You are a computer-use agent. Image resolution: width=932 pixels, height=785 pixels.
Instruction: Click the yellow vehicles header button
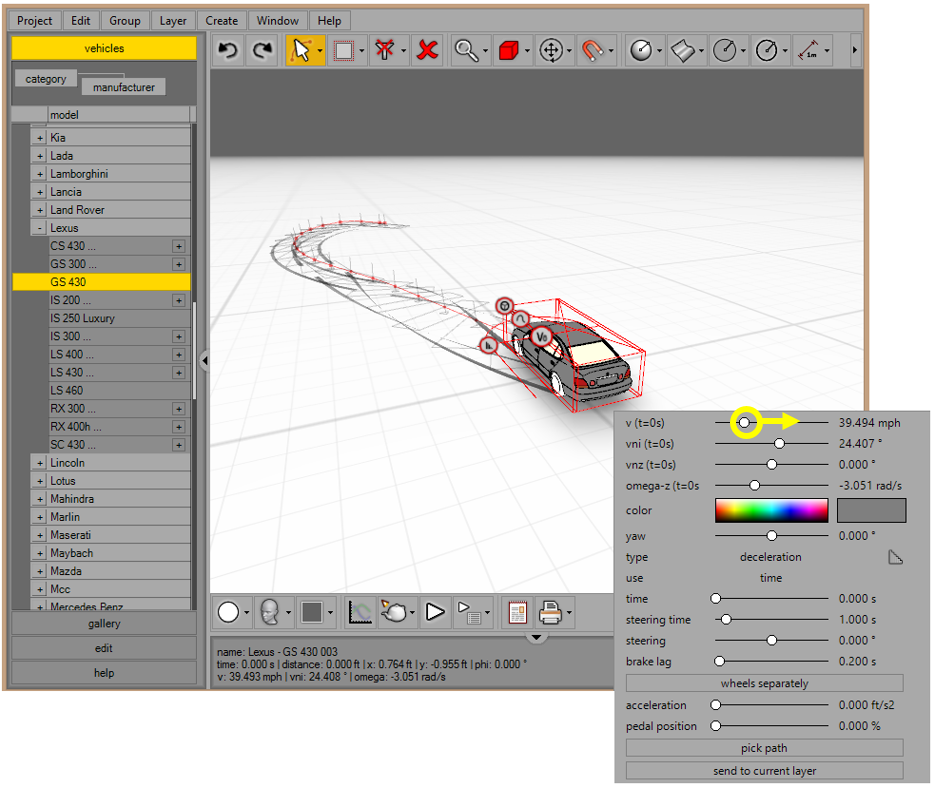[x=104, y=49]
